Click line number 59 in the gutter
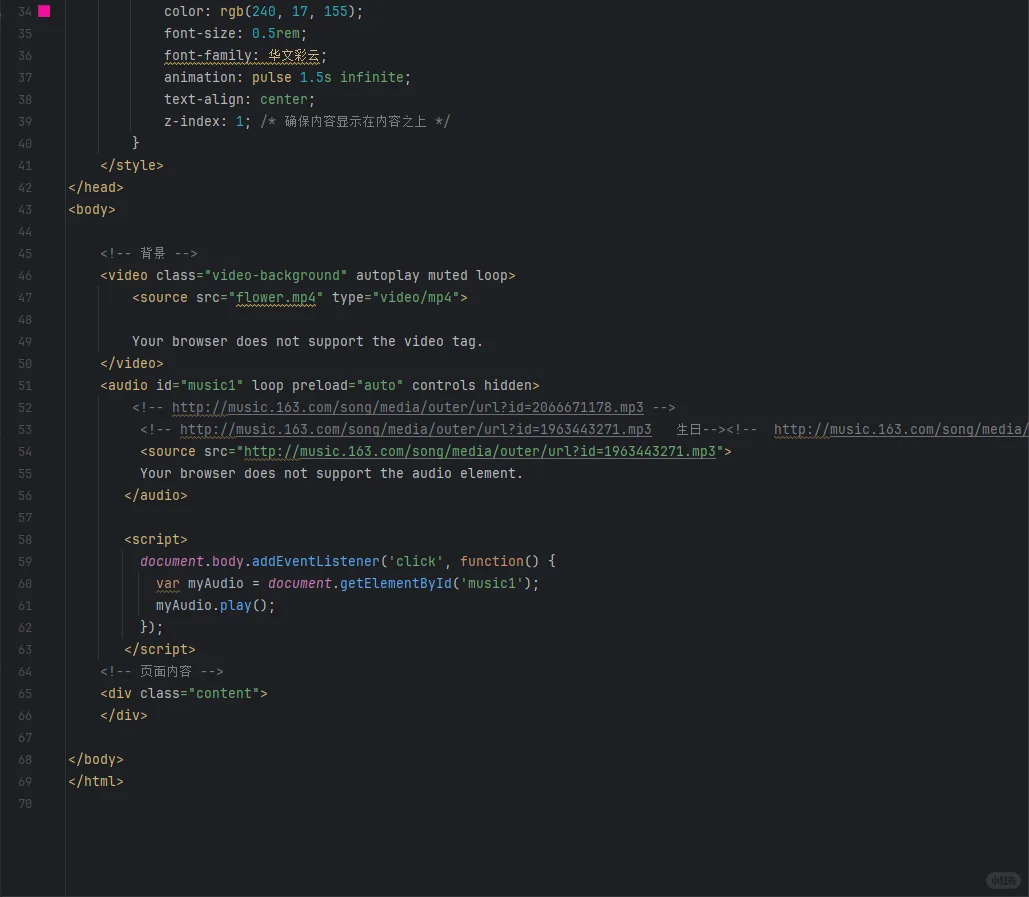Screen dimensions: 1029x897 [x=25, y=562]
